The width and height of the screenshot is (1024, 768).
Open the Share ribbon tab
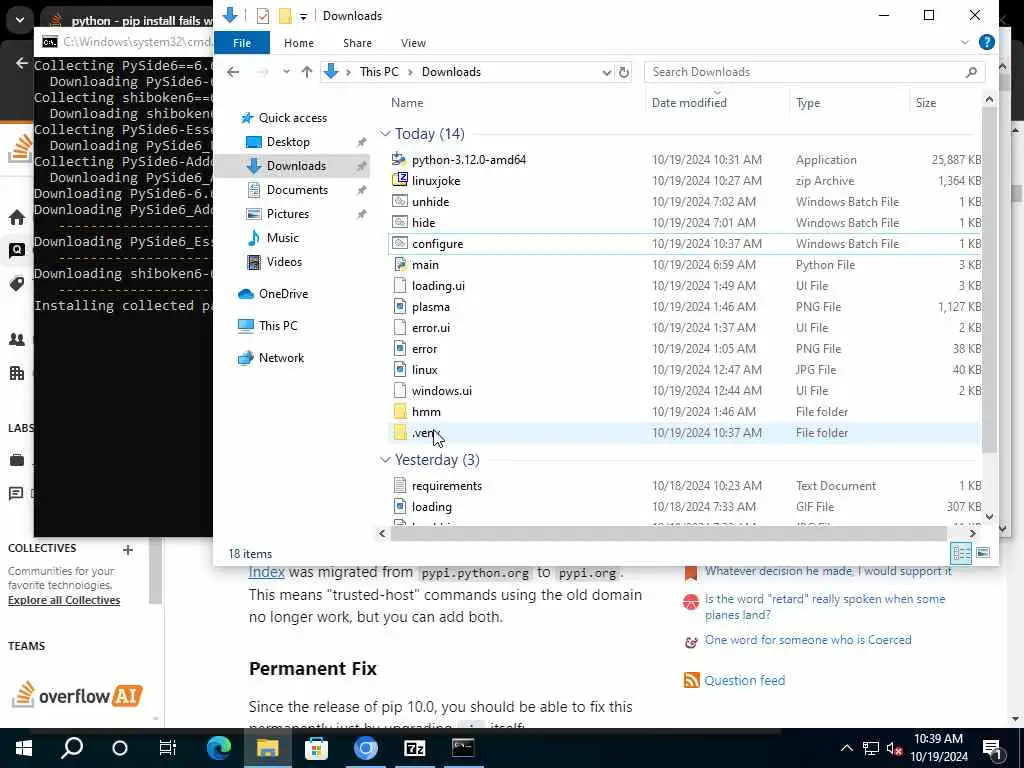(x=357, y=42)
